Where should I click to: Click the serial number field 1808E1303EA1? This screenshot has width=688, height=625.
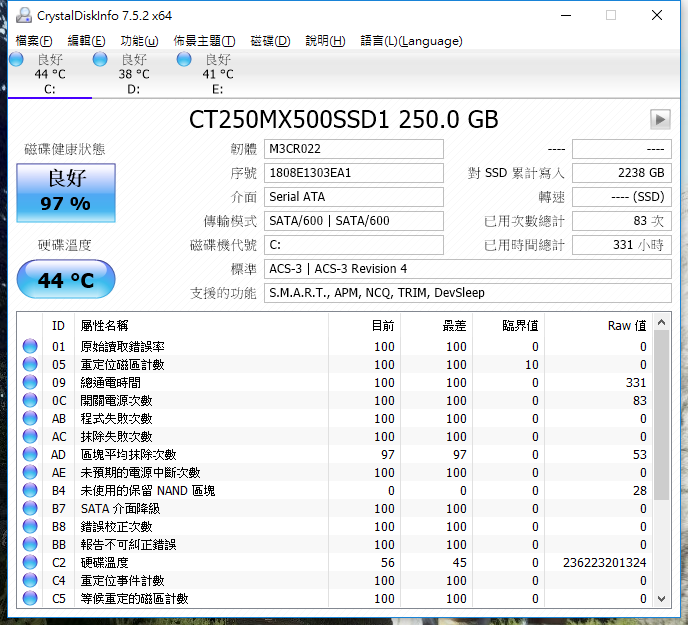pos(354,173)
